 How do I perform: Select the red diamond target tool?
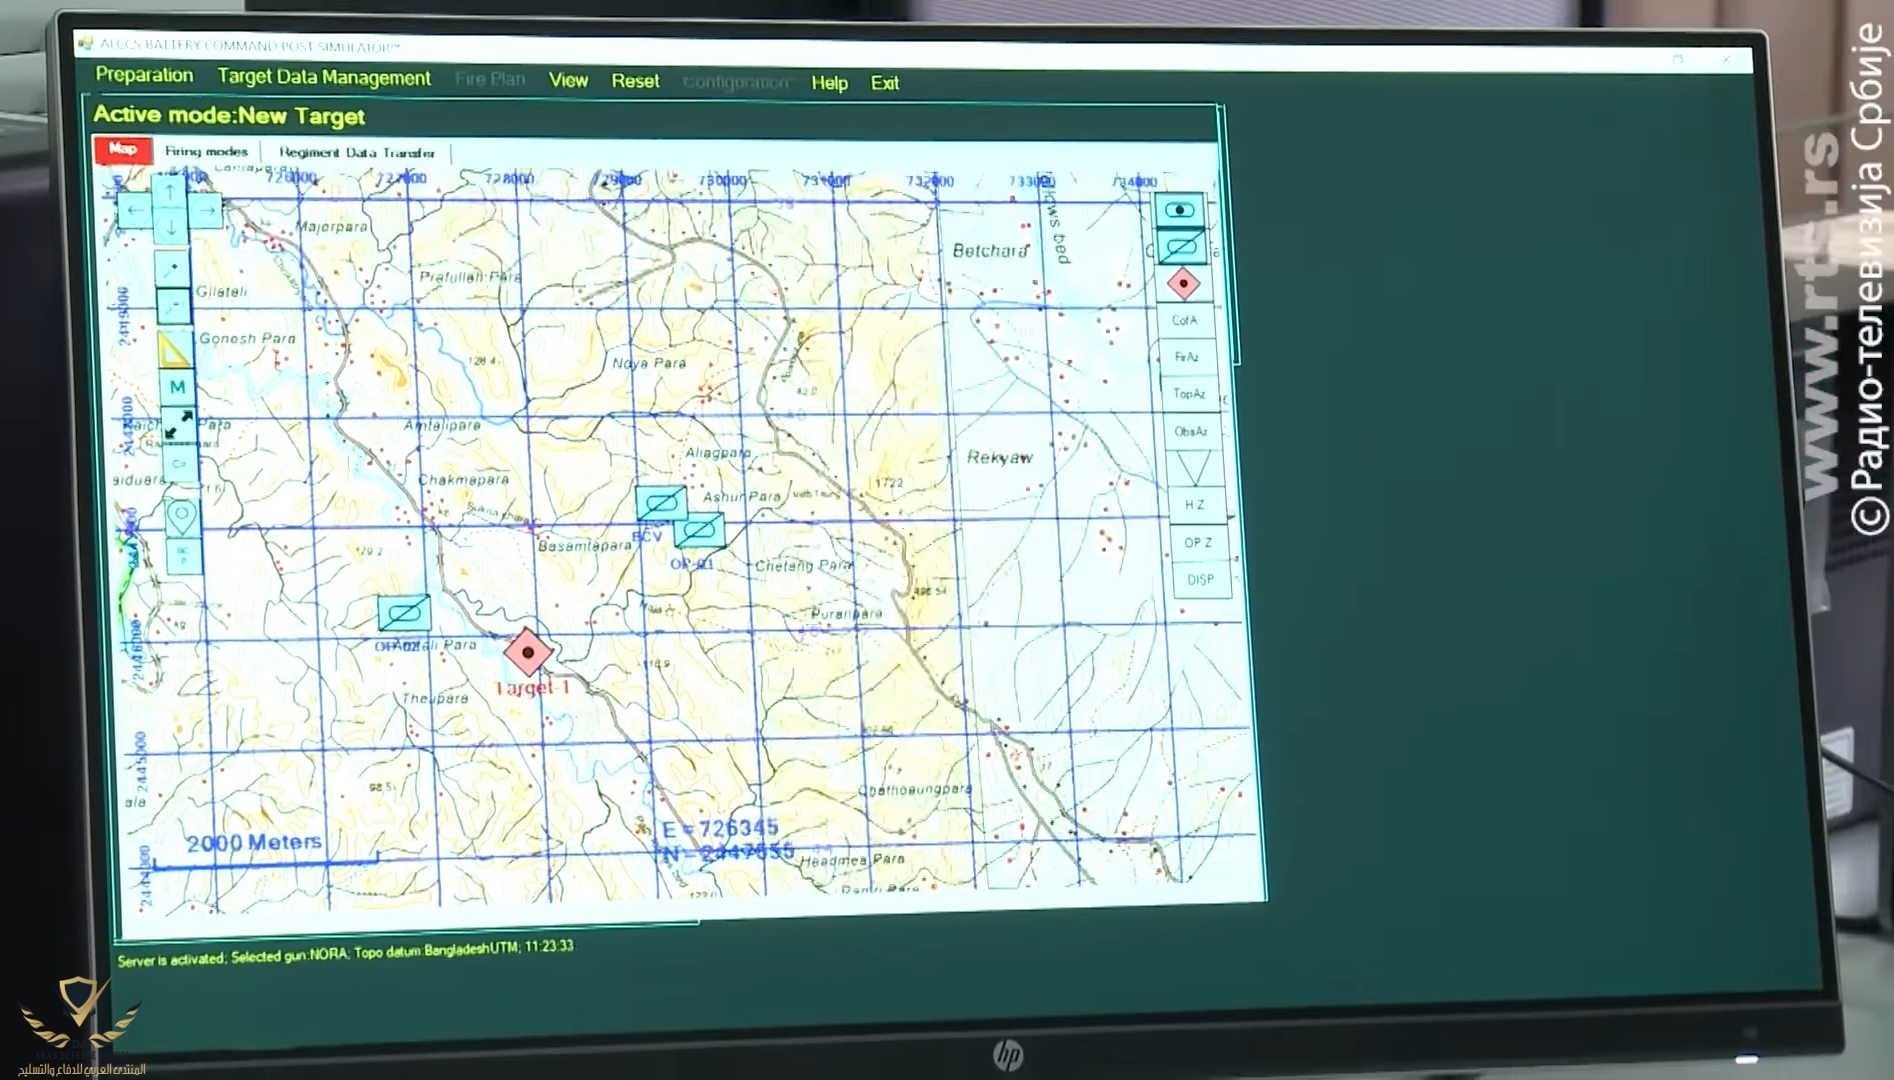[1183, 284]
